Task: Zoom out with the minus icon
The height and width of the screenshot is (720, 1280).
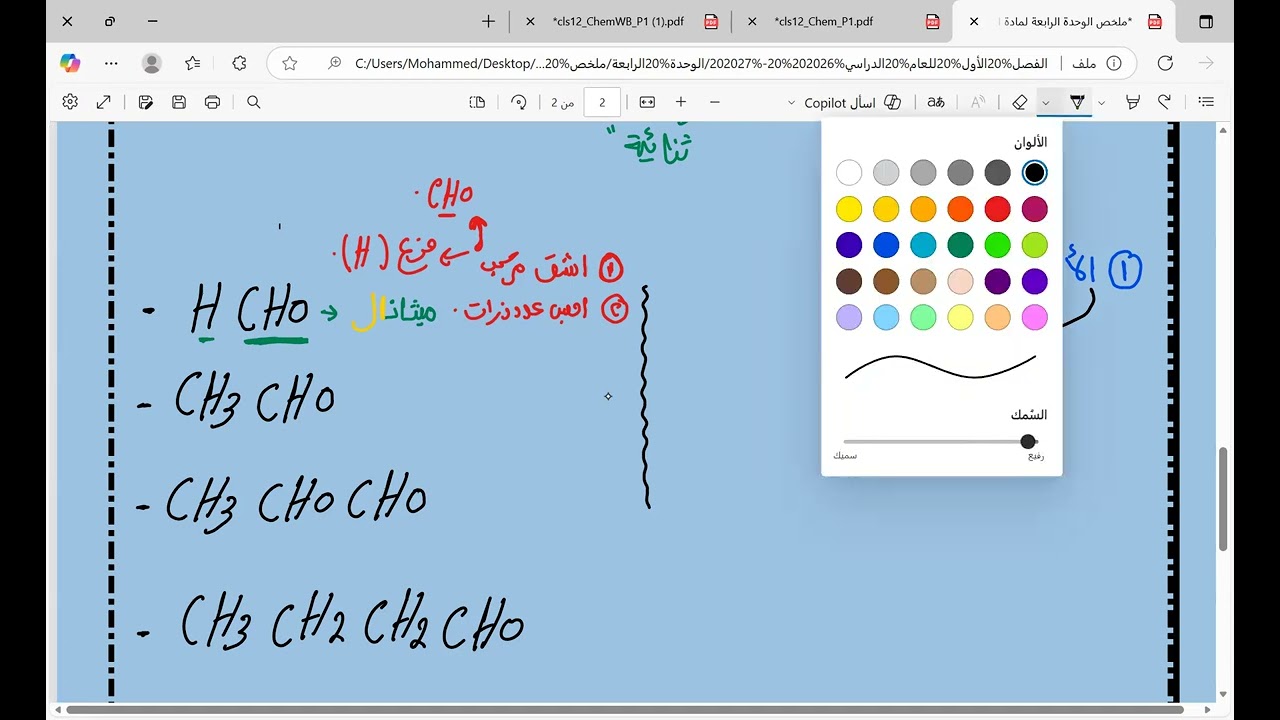Action: tap(715, 102)
